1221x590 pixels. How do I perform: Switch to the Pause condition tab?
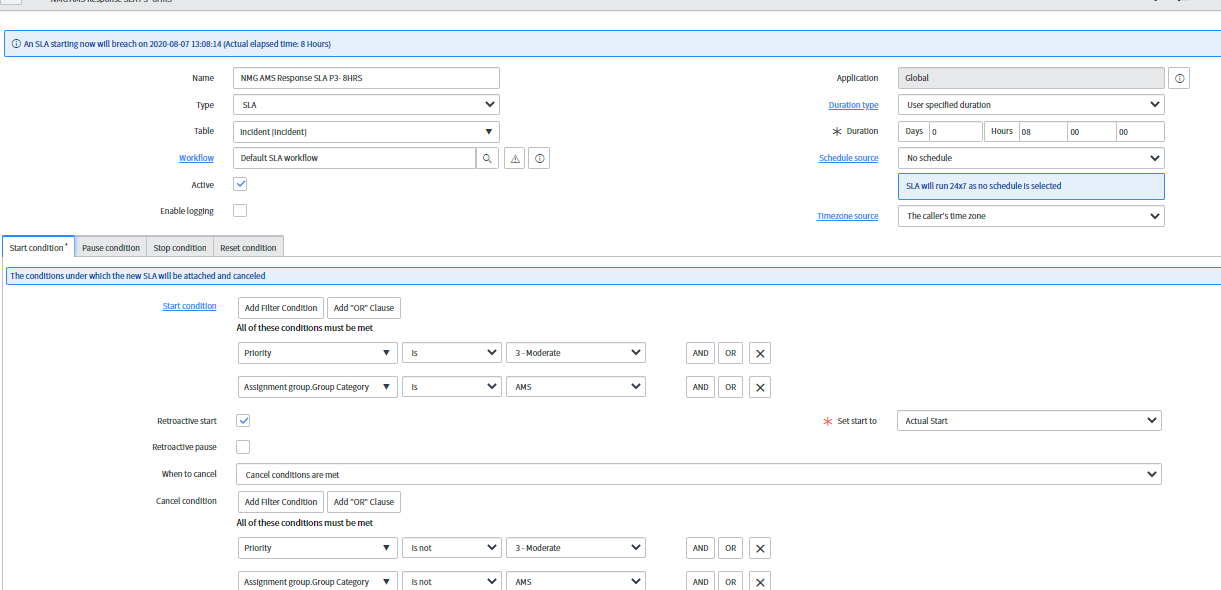(111, 247)
